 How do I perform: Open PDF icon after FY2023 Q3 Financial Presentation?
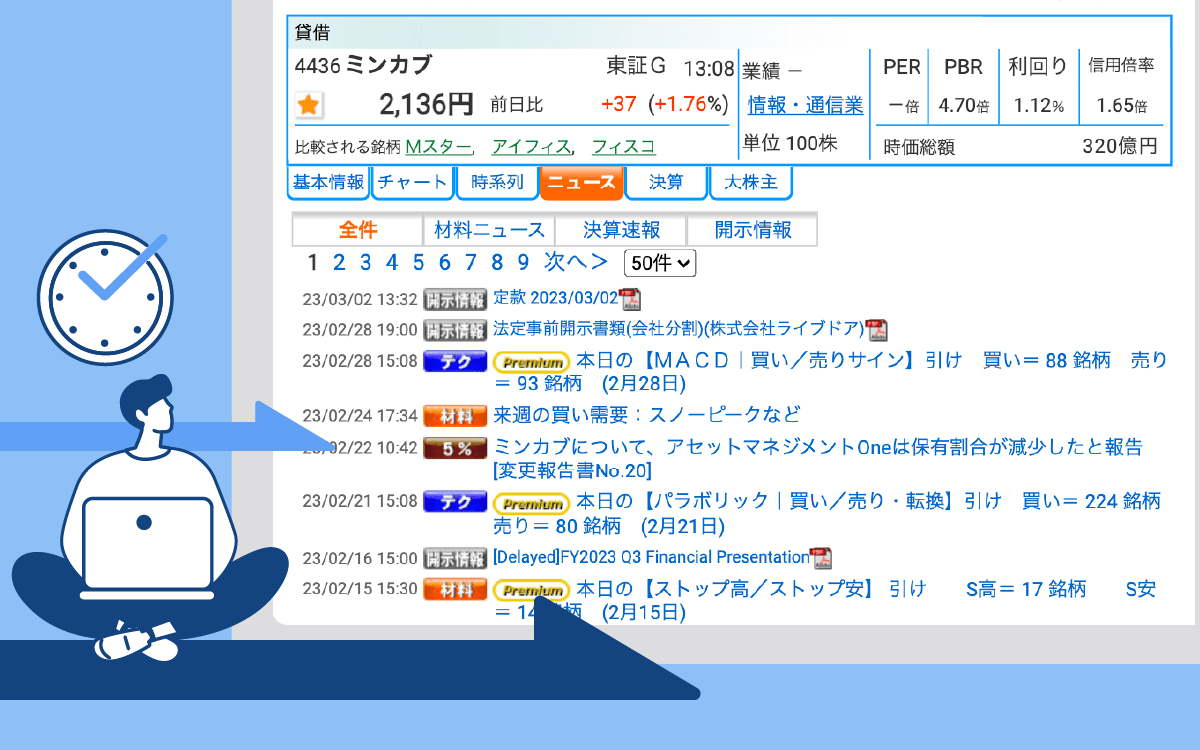click(x=820, y=558)
